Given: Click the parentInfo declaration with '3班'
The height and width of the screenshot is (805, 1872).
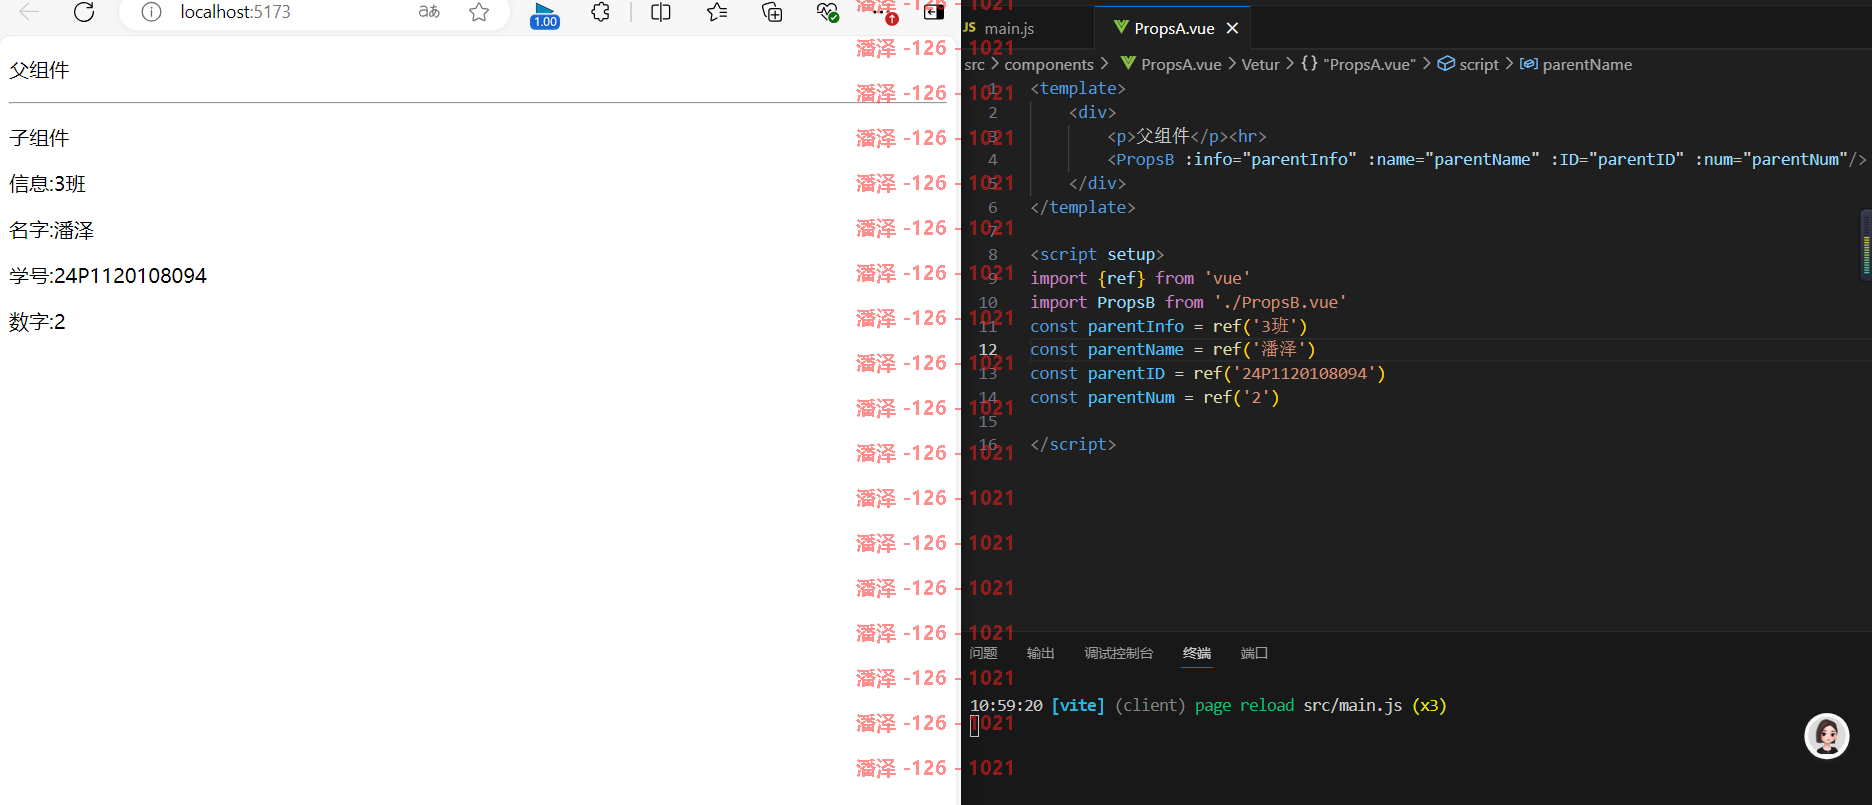Looking at the screenshot, I should click(1169, 326).
